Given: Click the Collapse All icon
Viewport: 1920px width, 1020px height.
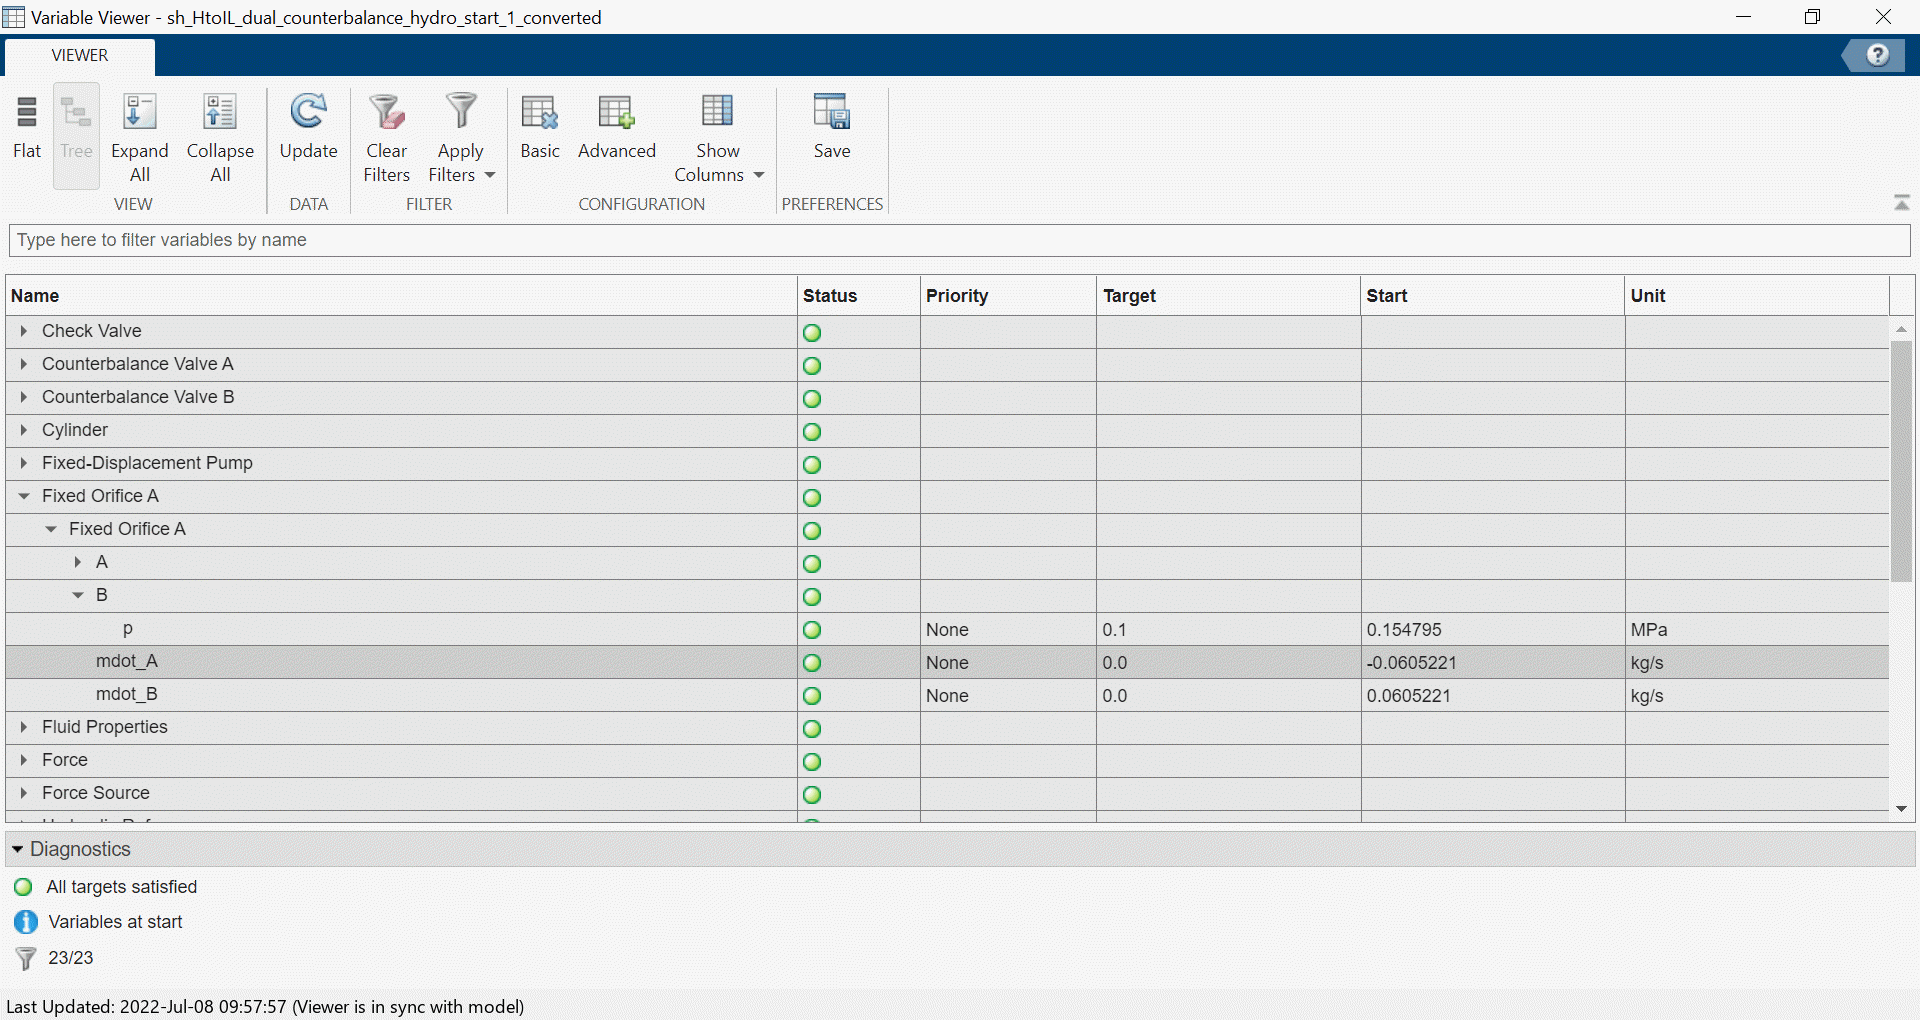Looking at the screenshot, I should coord(220,112).
